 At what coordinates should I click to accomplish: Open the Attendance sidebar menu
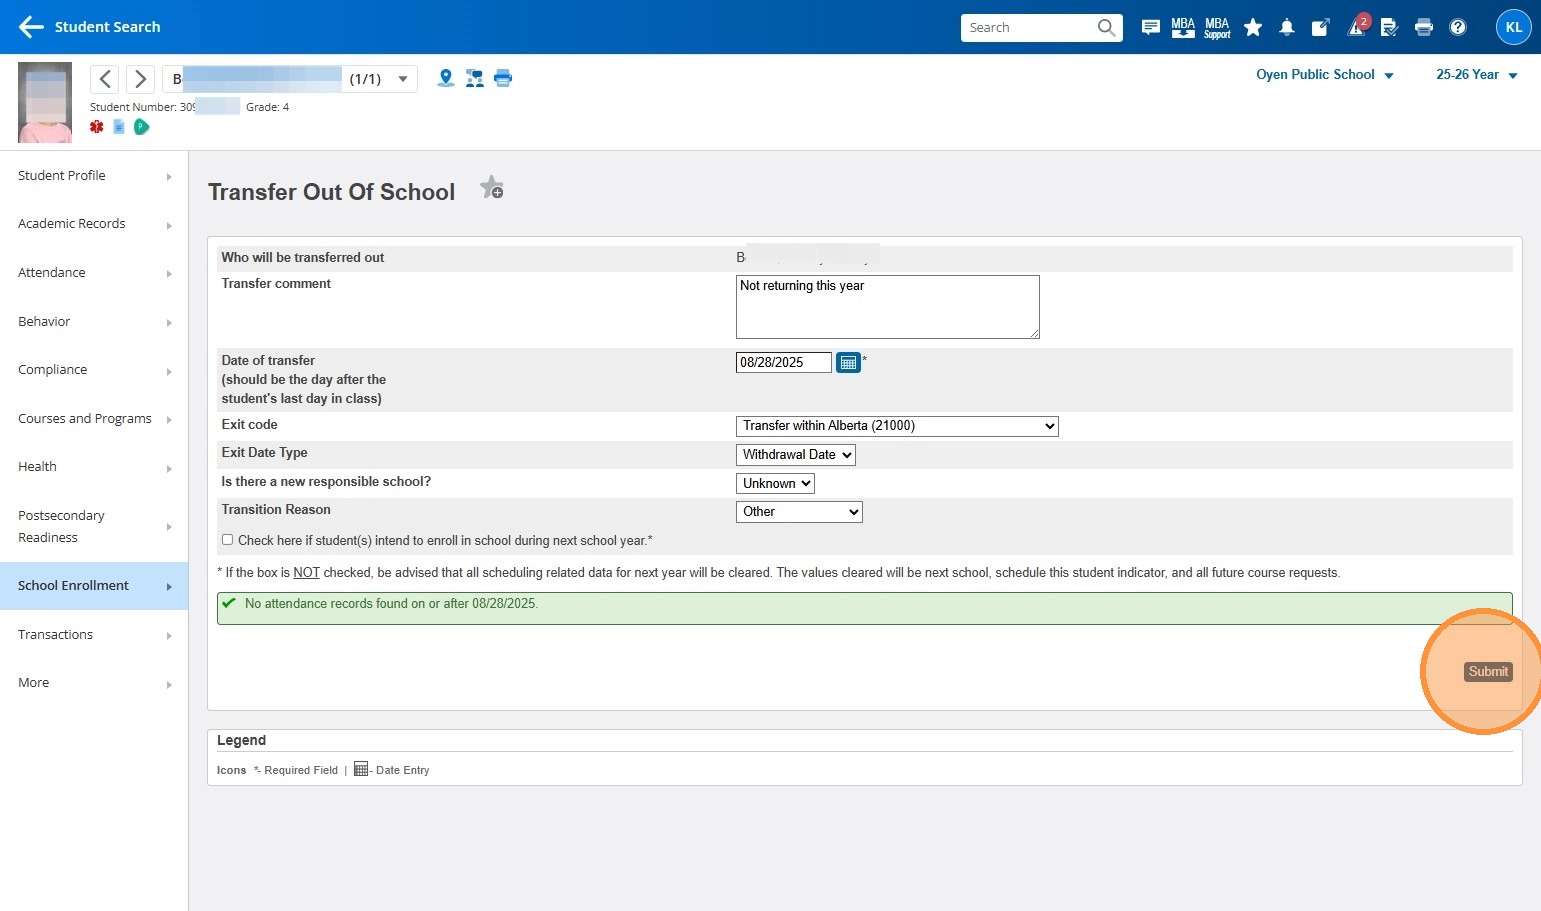point(94,273)
